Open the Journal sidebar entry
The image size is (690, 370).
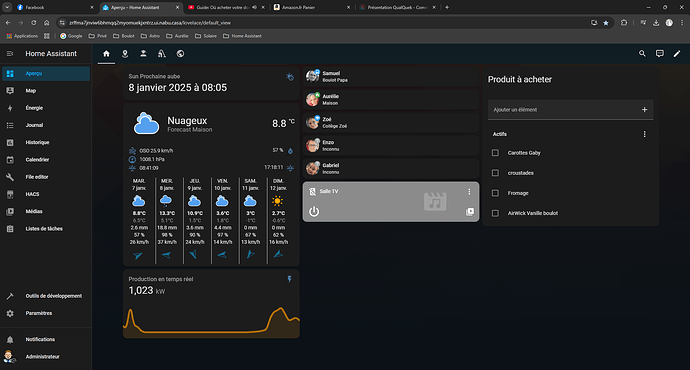(46, 125)
